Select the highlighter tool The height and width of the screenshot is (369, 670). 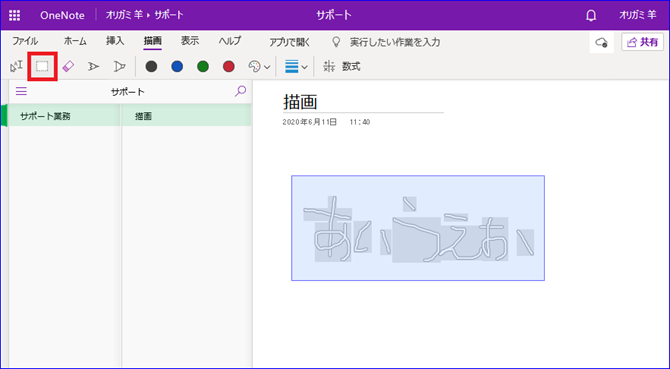pos(120,66)
